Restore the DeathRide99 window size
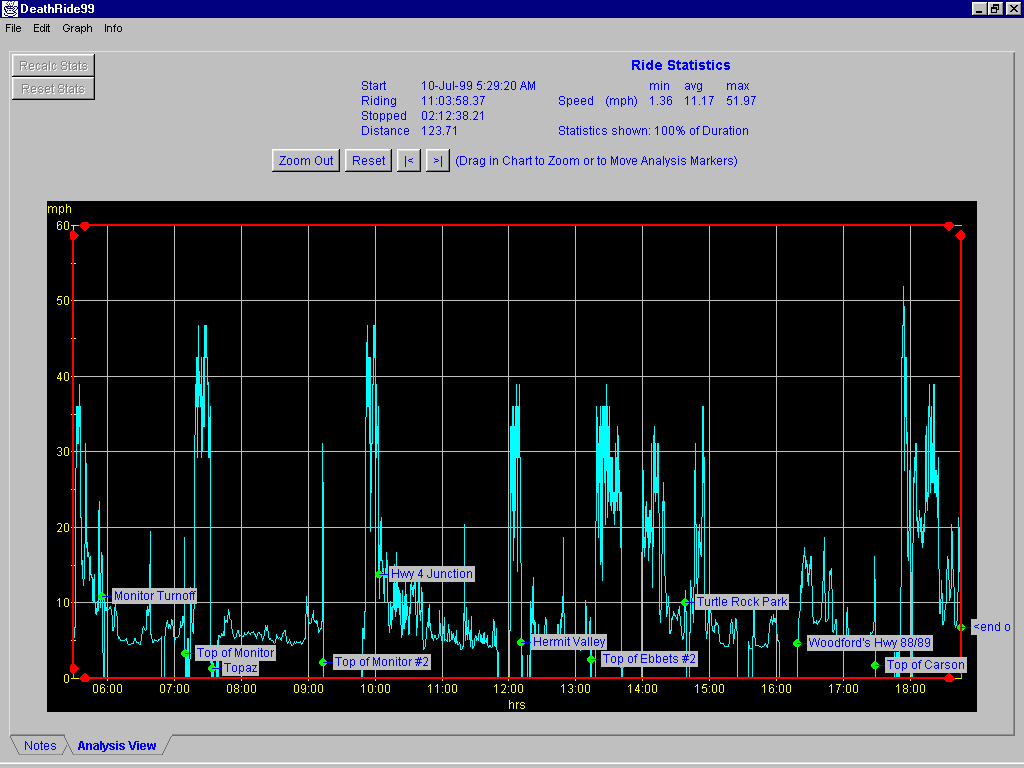 click(995, 8)
